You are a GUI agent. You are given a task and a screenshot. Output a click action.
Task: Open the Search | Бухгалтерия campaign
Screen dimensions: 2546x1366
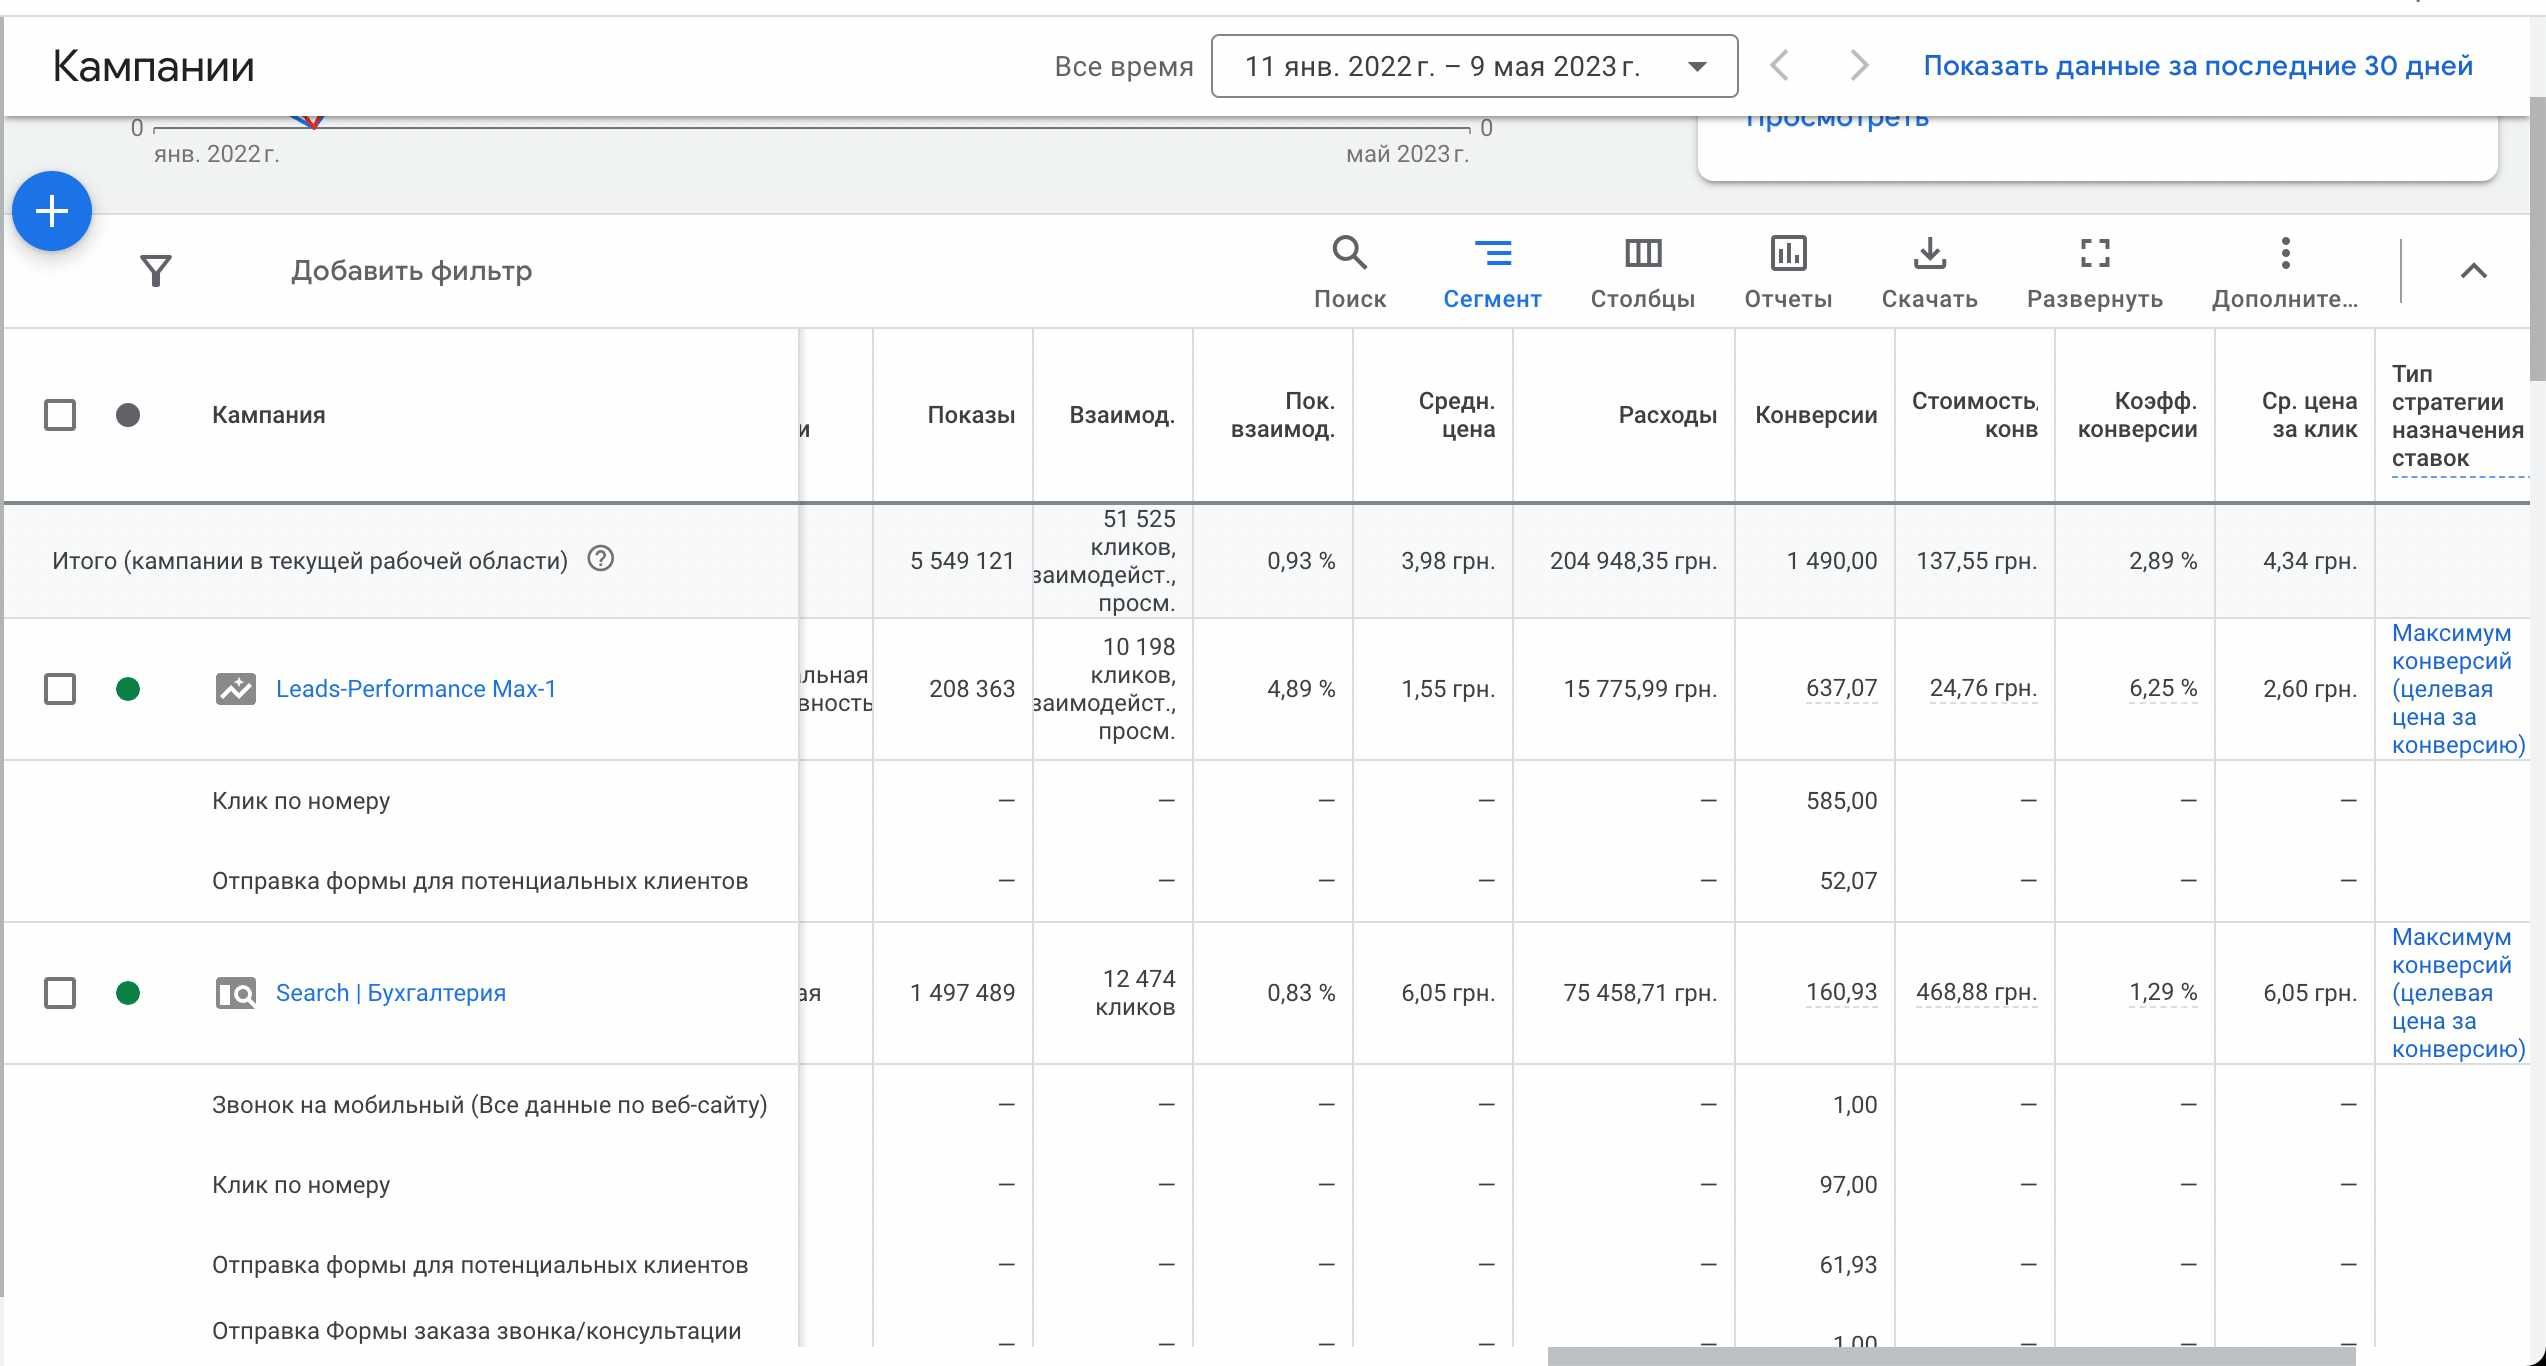pyautogui.click(x=391, y=993)
